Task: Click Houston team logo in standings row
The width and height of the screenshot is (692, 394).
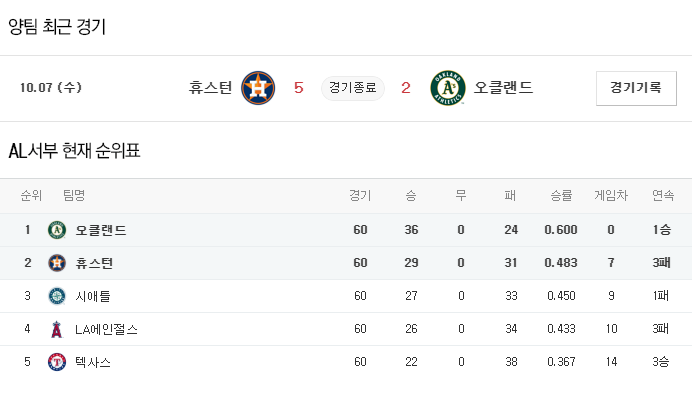Action: pyautogui.click(x=57, y=263)
